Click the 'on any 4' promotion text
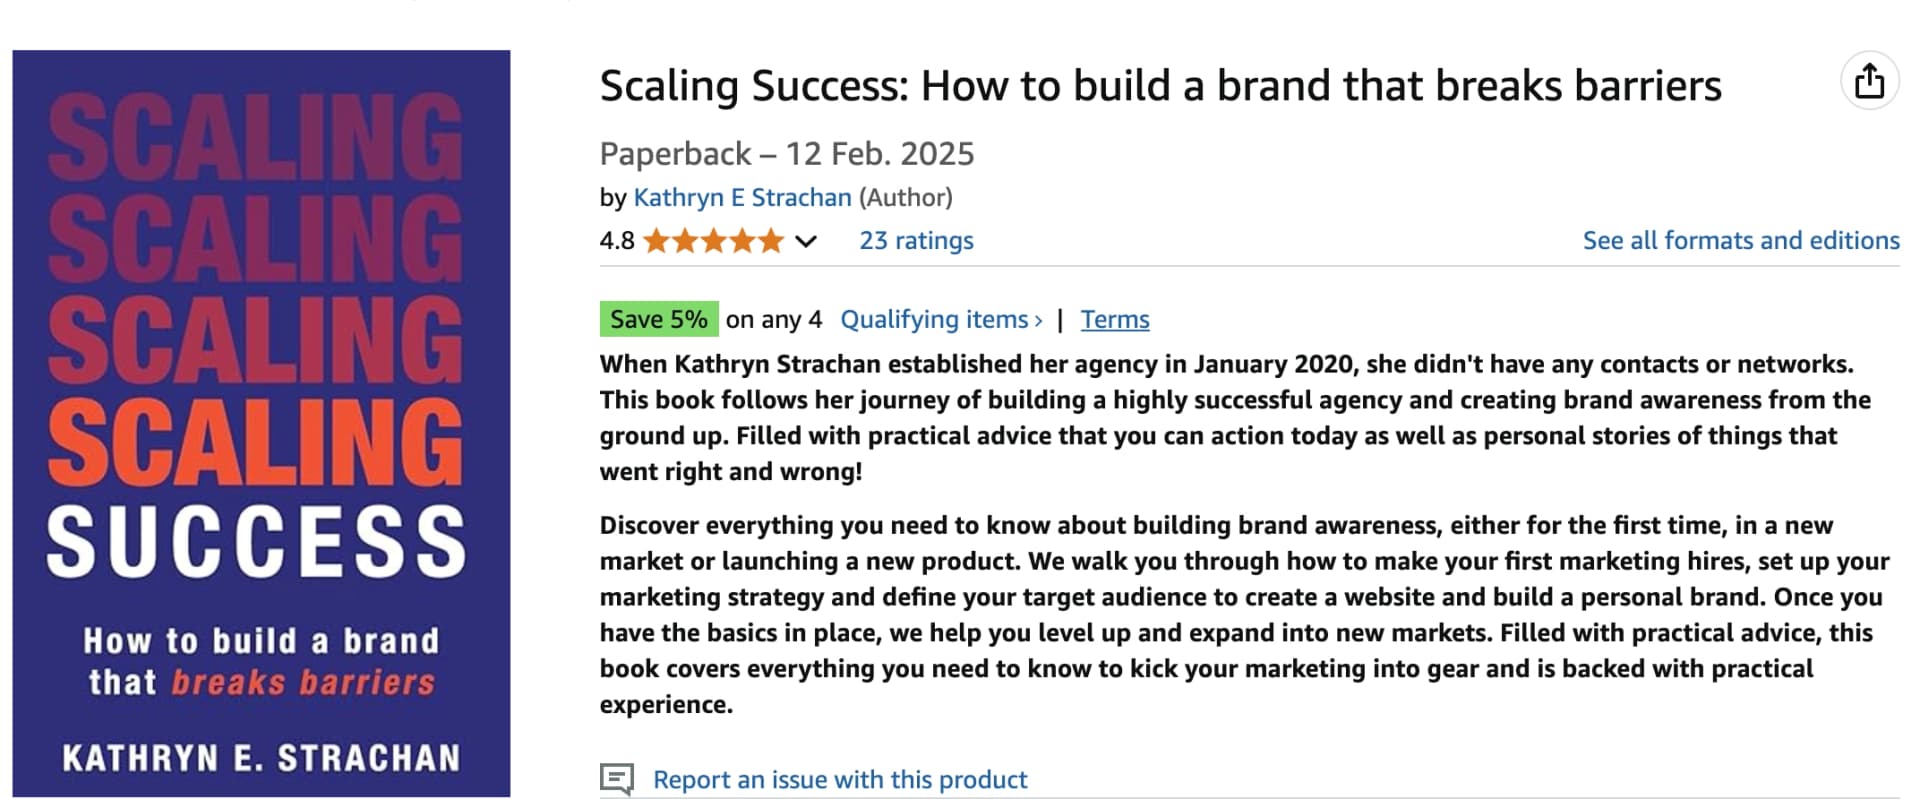1920x799 pixels. 773,320
